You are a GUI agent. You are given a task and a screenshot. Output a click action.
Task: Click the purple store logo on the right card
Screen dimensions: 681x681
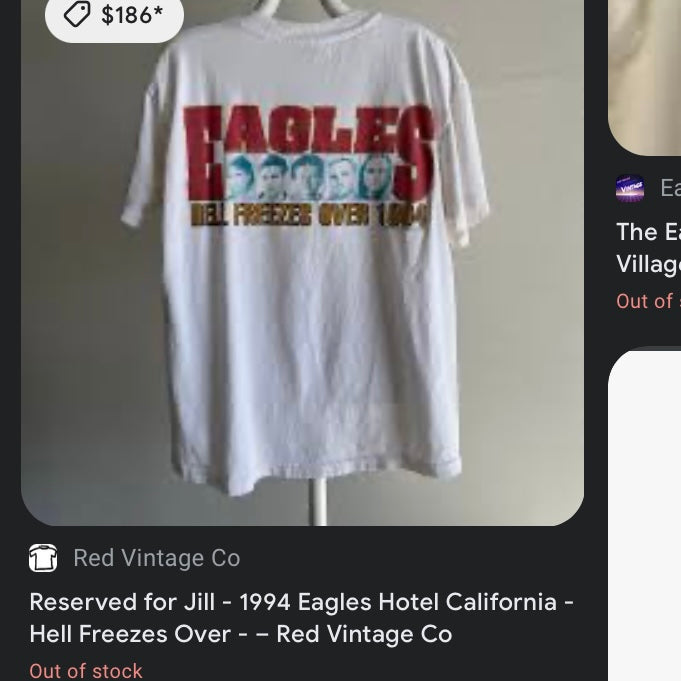point(630,188)
